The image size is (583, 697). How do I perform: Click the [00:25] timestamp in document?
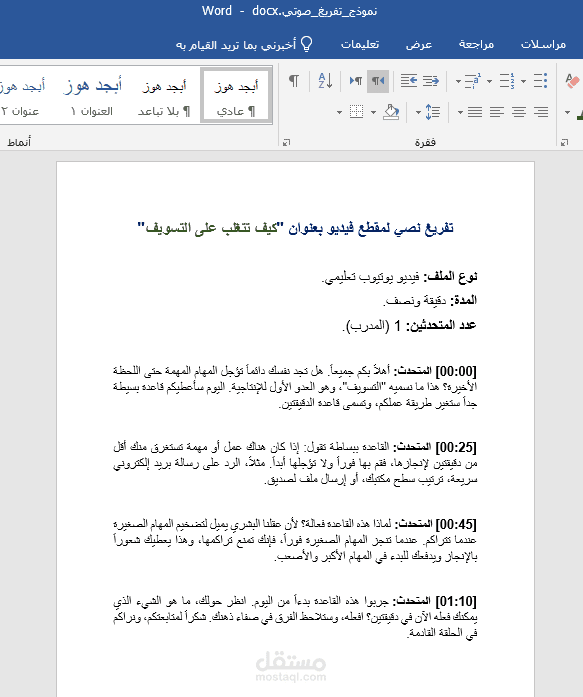click(456, 447)
